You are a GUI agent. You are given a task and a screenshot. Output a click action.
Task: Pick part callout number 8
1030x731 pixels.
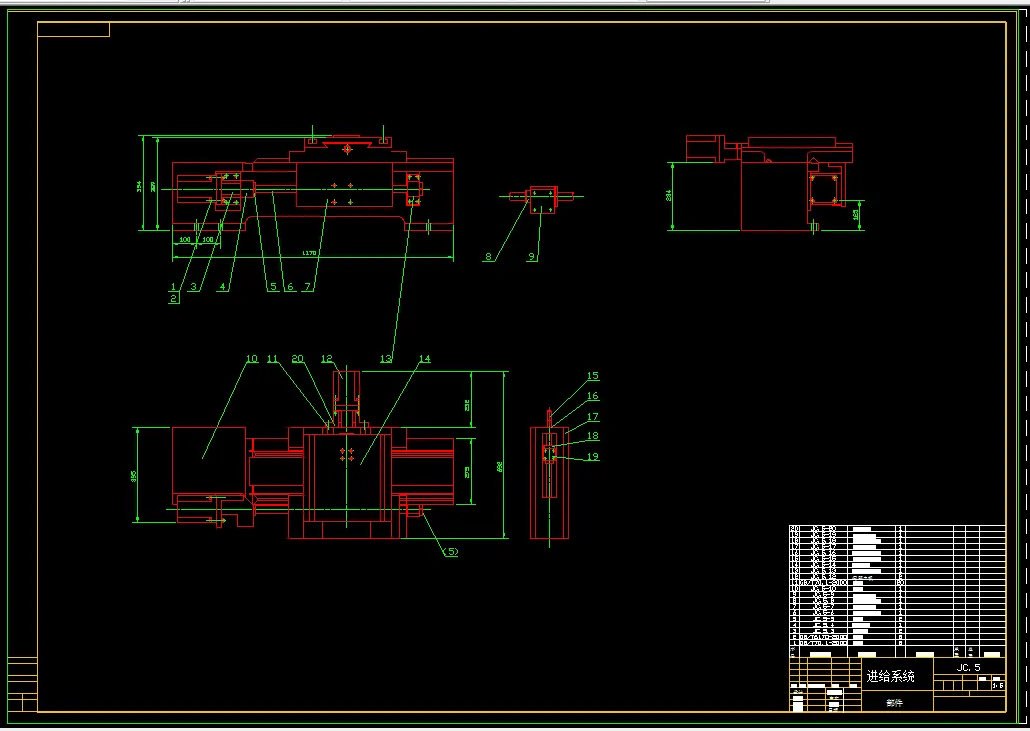[488, 257]
